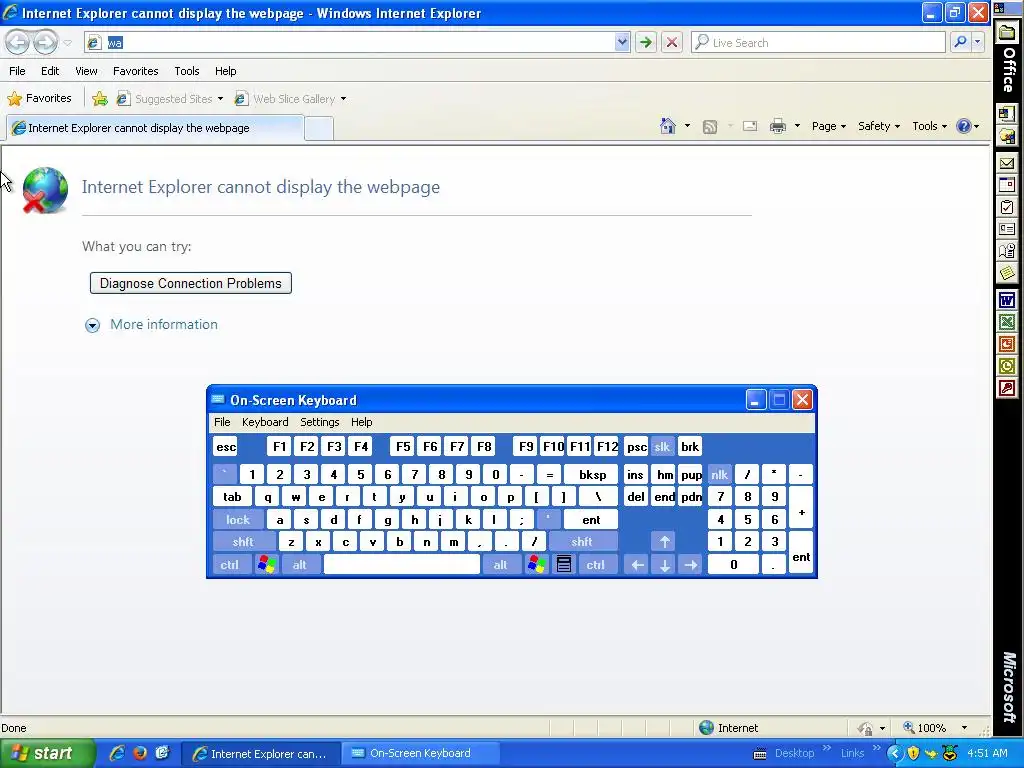Viewport: 1024px width, 768px height.
Task: Click the zoom level magnifier in status bar
Action: [x=908, y=728]
